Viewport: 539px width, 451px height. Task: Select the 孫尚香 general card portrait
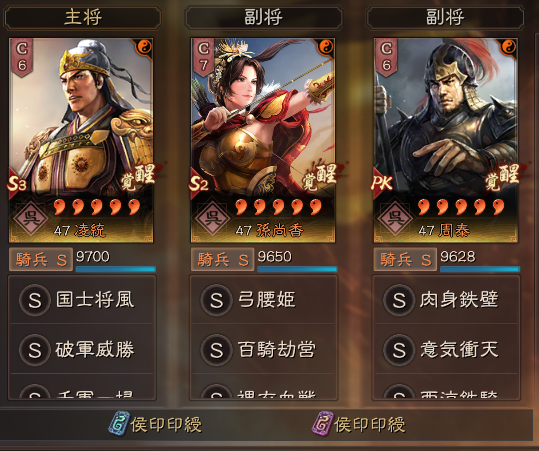point(263,140)
